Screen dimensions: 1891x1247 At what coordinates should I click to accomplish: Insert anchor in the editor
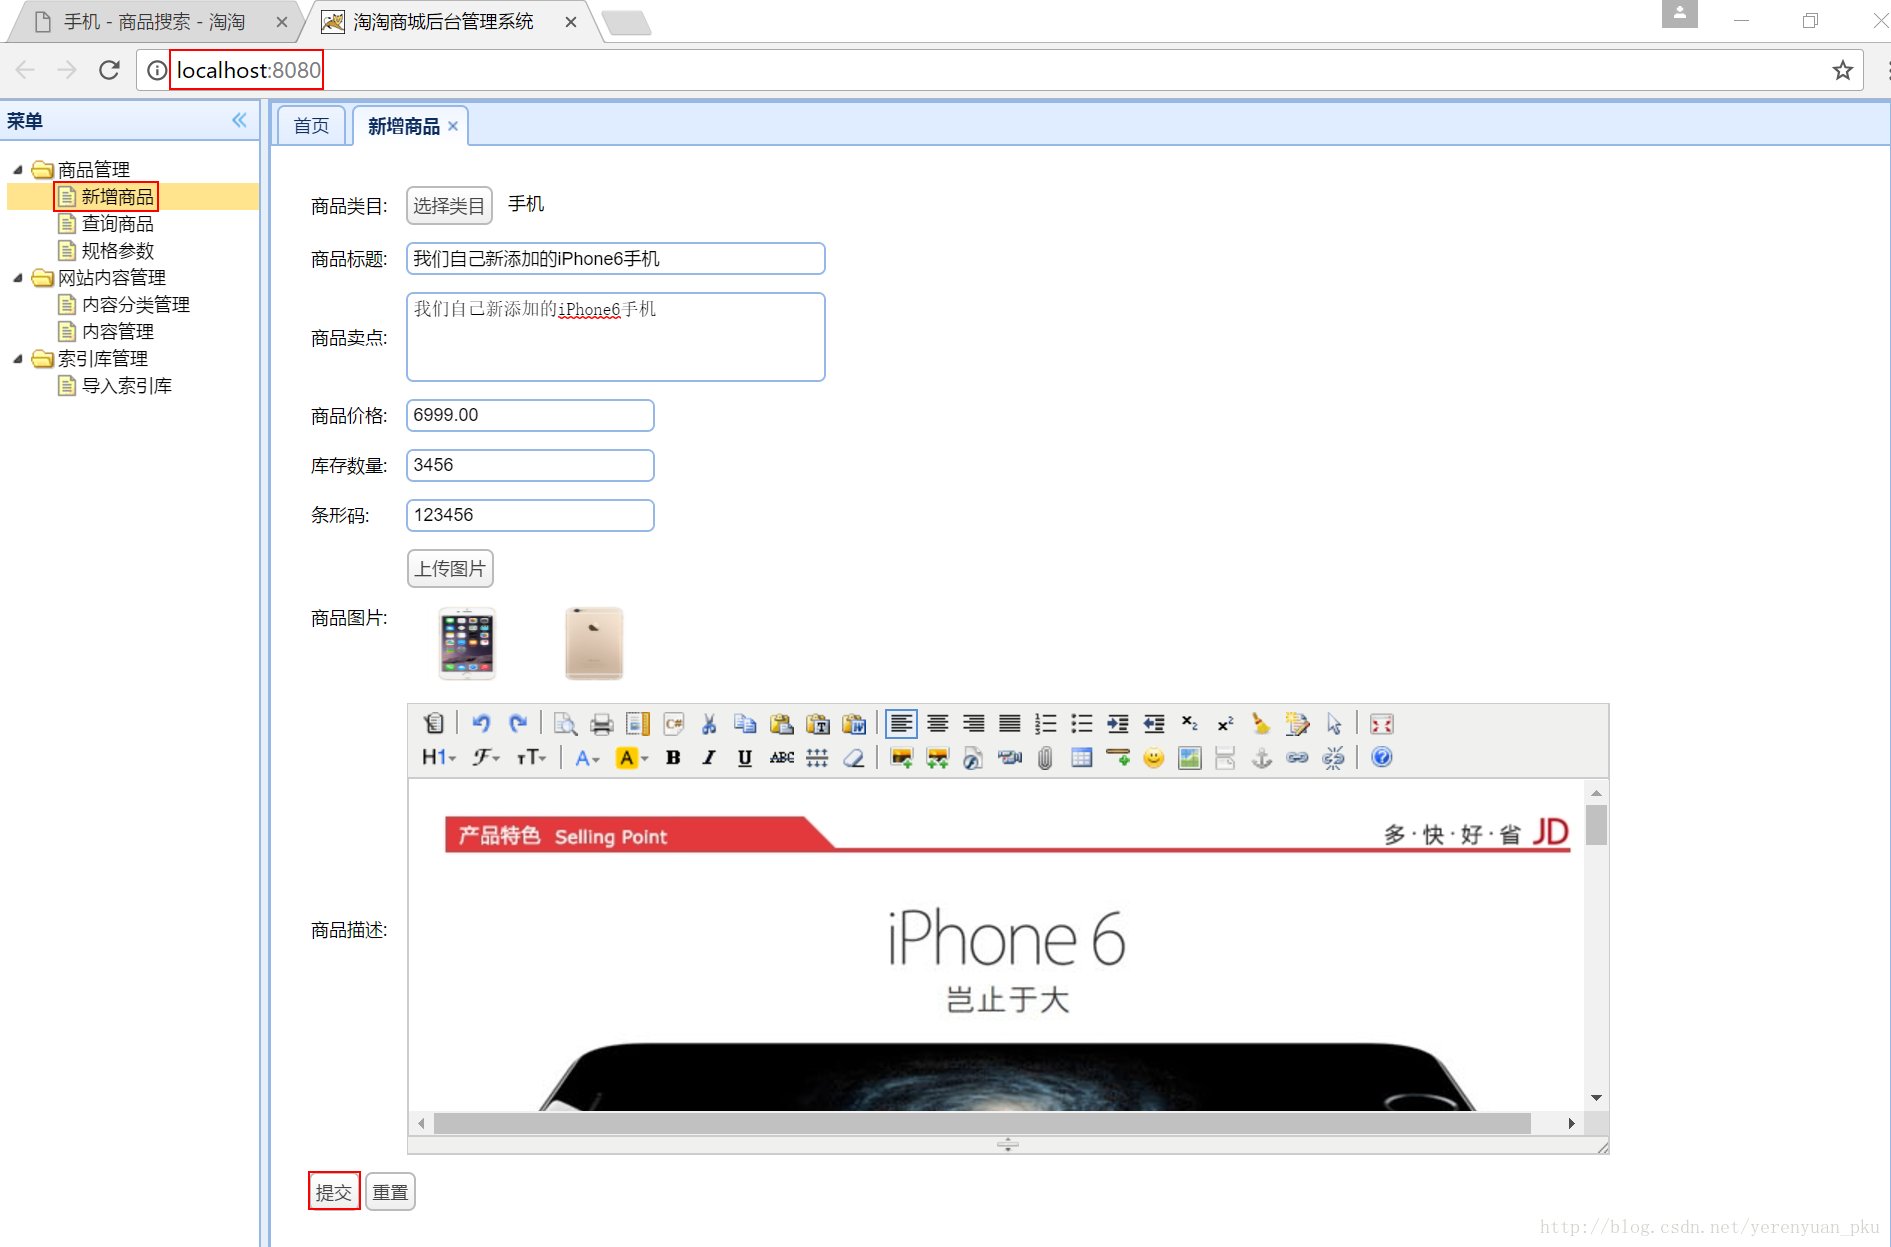pyautogui.click(x=1261, y=757)
